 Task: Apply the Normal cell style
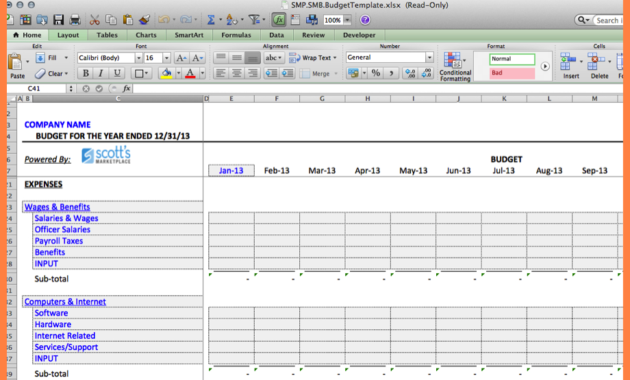pyautogui.click(x=512, y=59)
